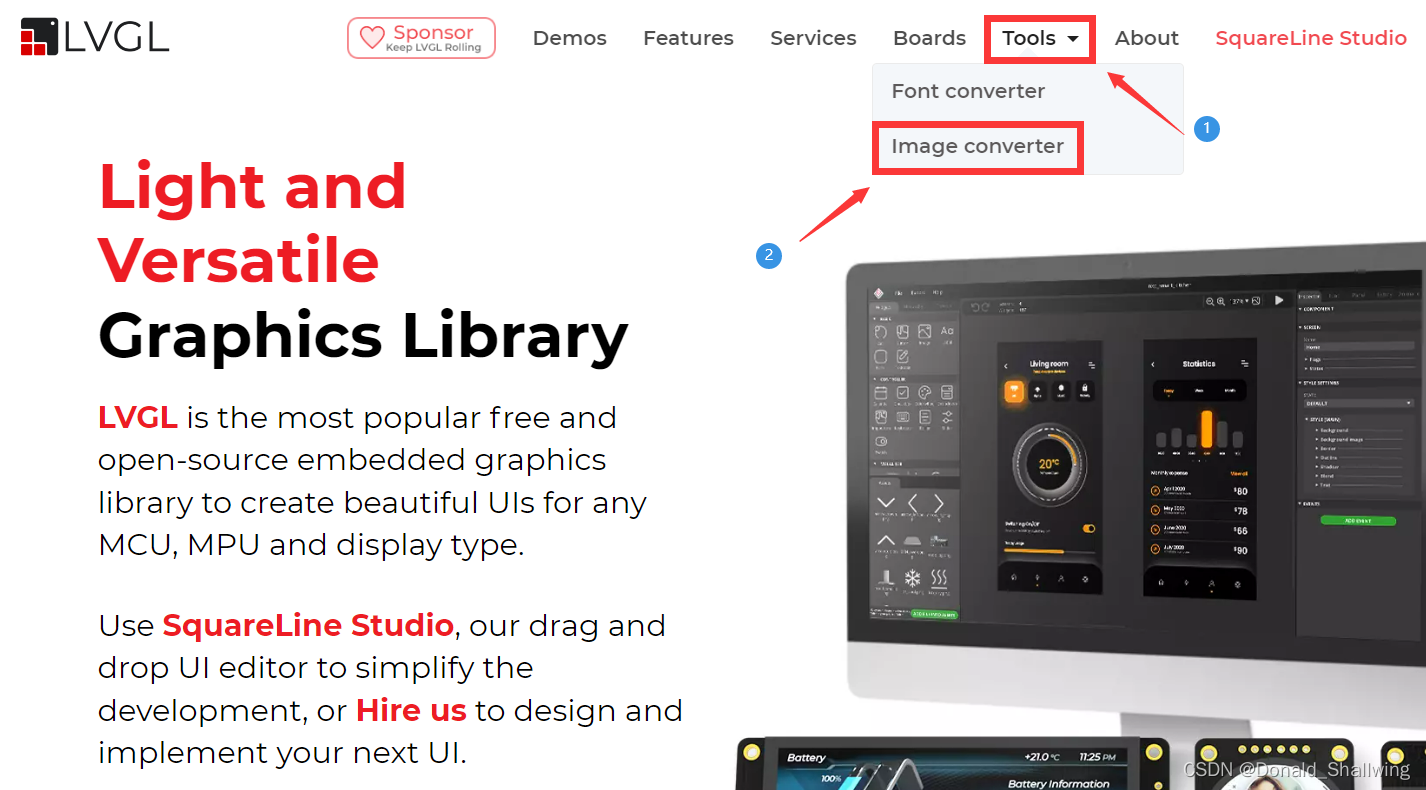Click the red LVGL link in the paragraph

click(x=138, y=417)
